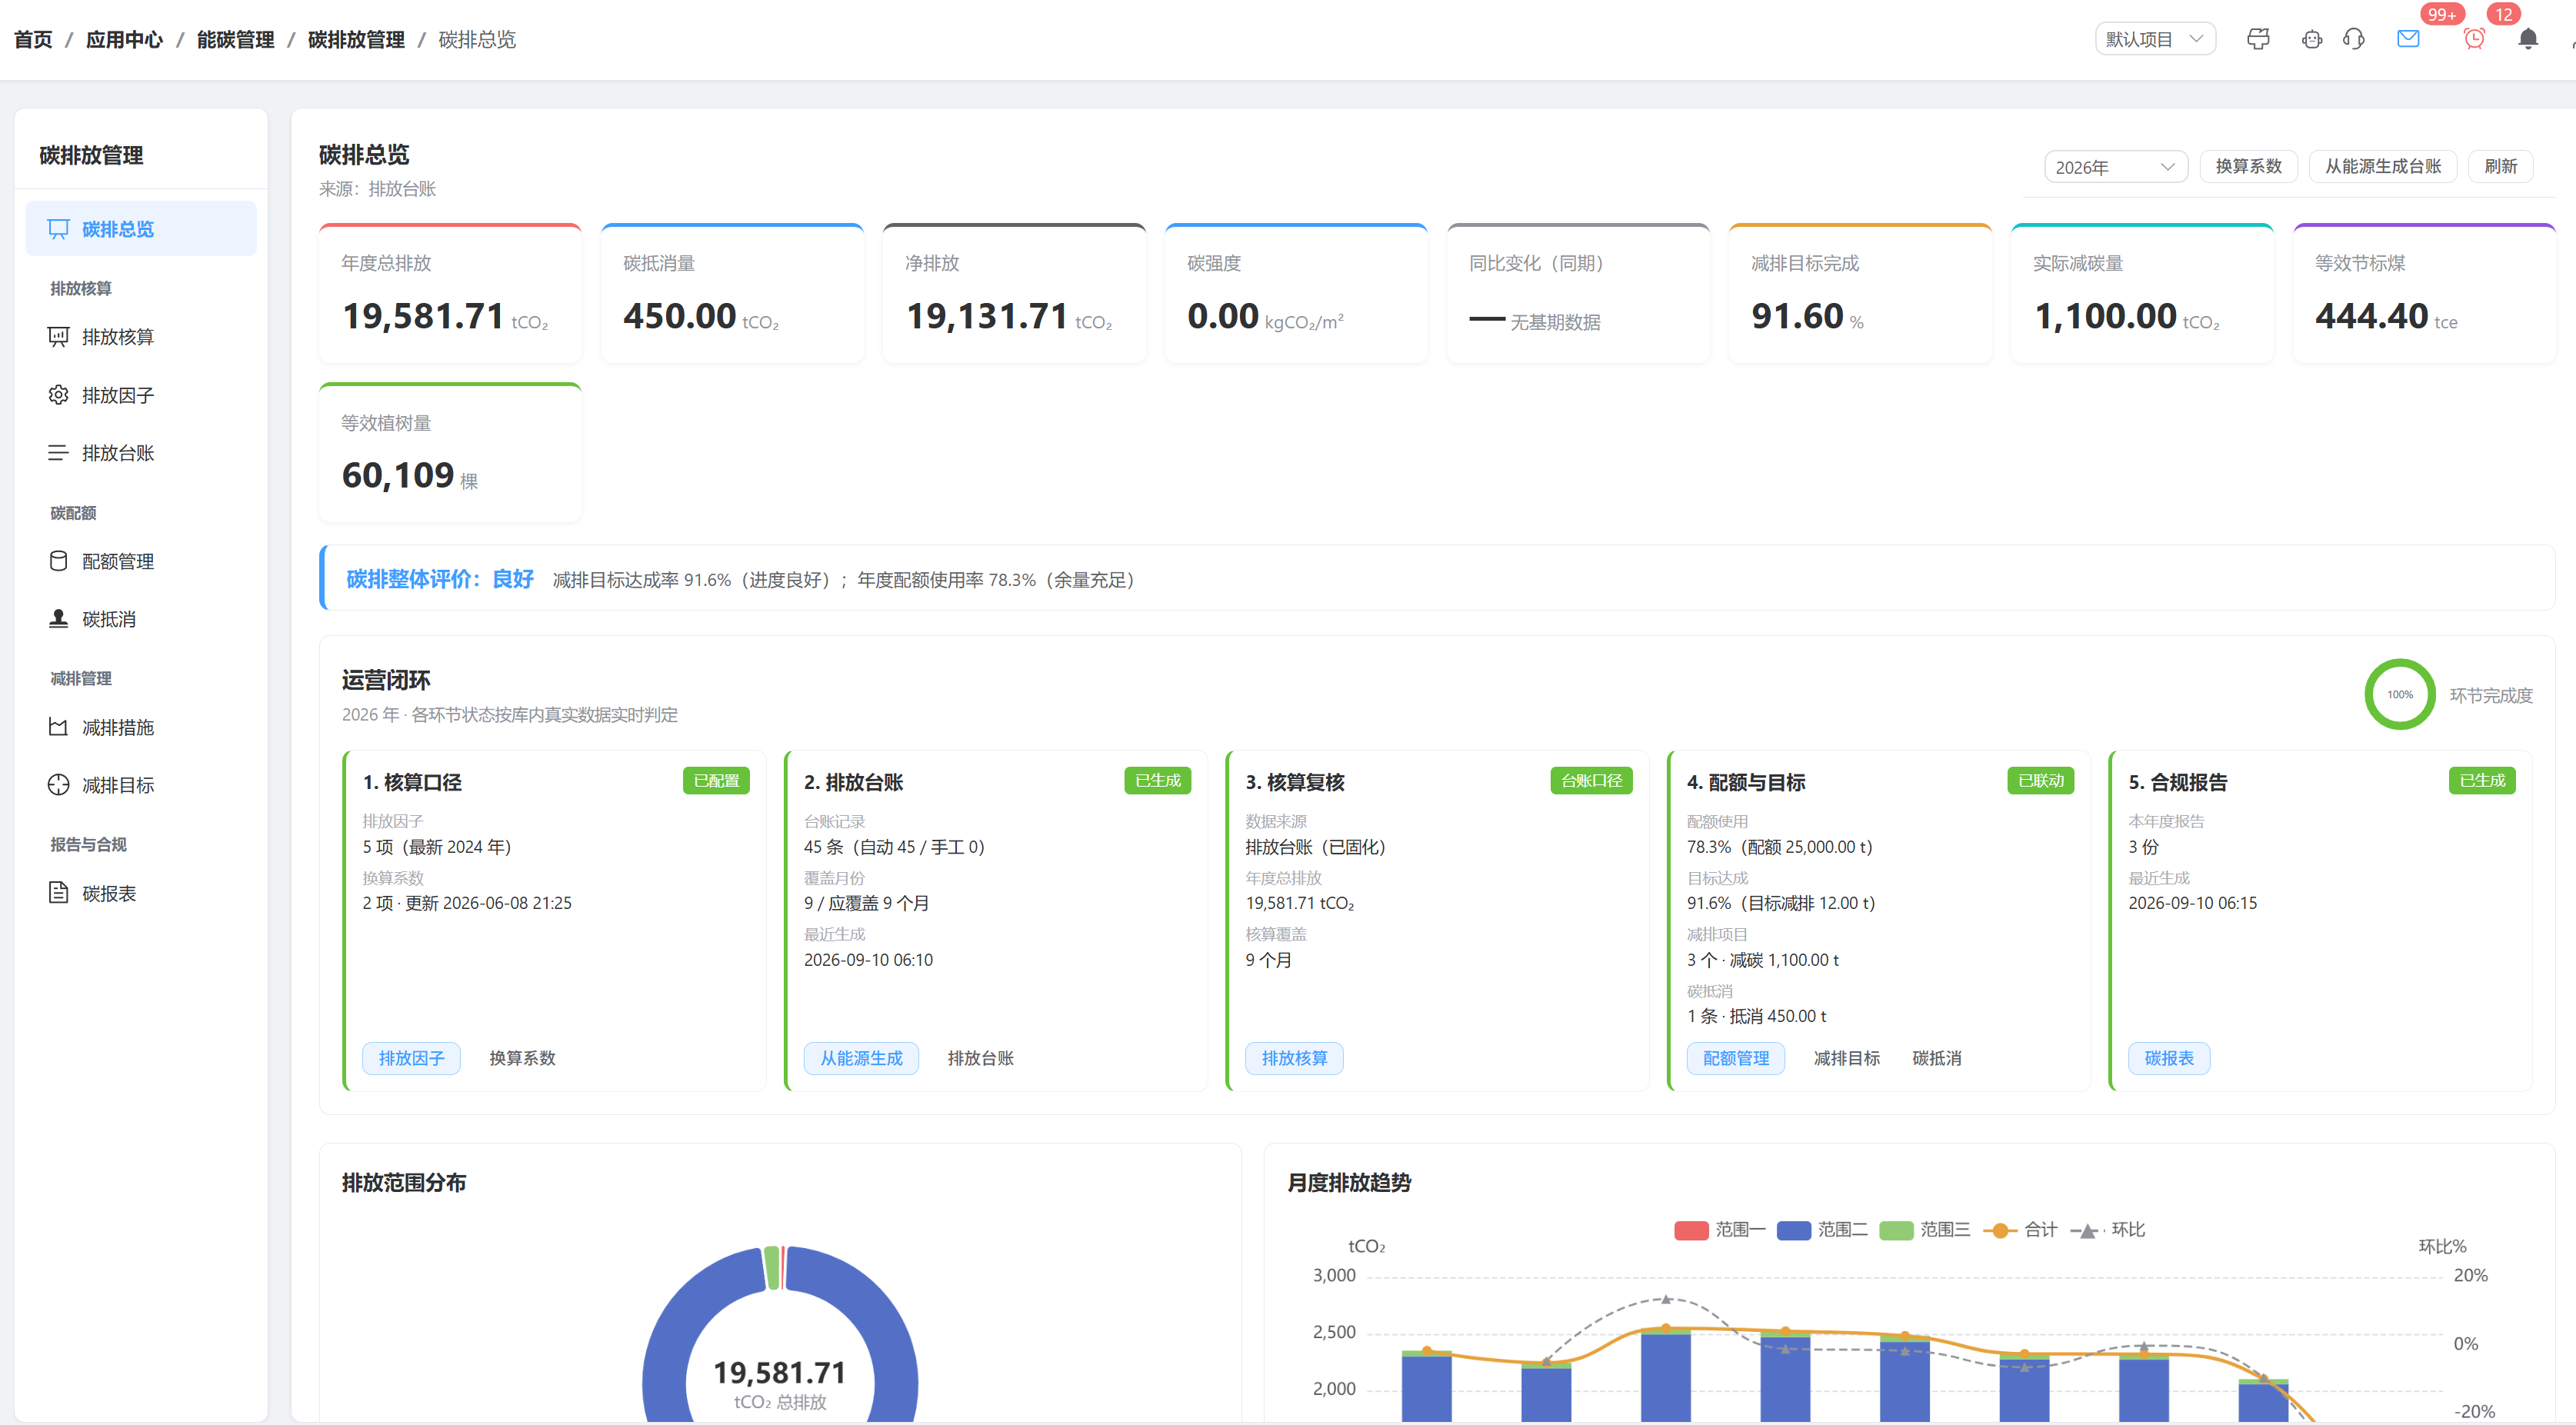The image size is (2576, 1425).
Task: Toggle 环比 line legend item
Action: [x=2108, y=1230]
